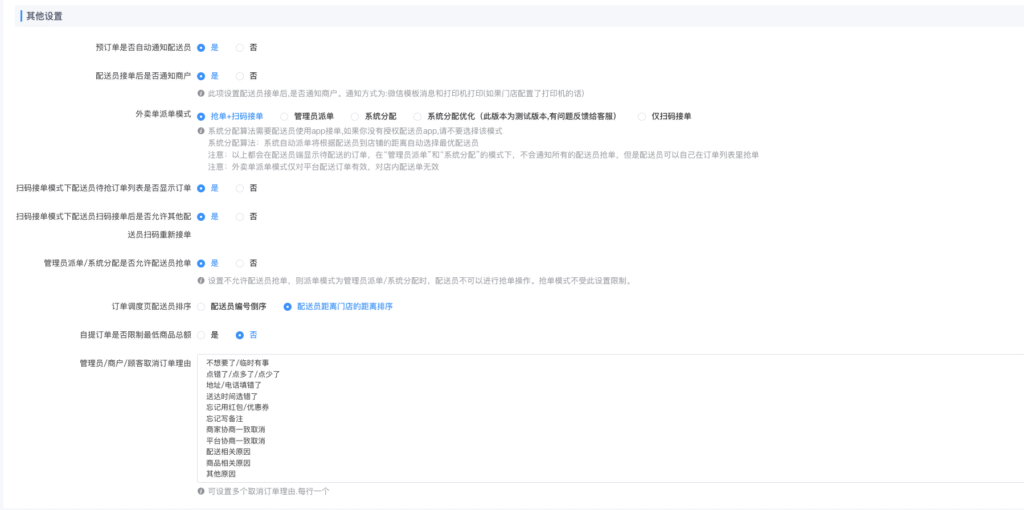Set 待抢订单列表是否显示订单 to 是
The width and height of the screenshot is (1024, 510).
point(201,188)
